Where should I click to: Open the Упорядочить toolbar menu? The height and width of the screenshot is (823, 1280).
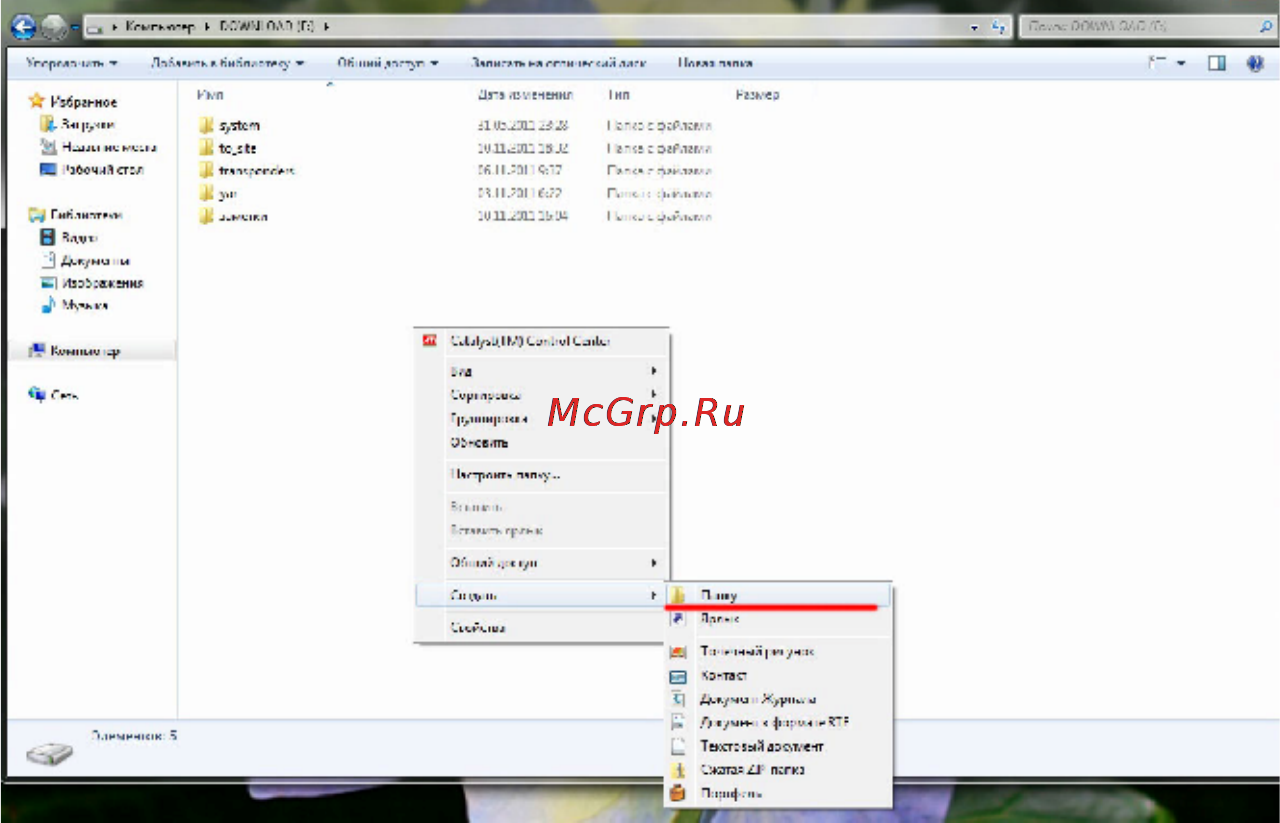[71, 63]
